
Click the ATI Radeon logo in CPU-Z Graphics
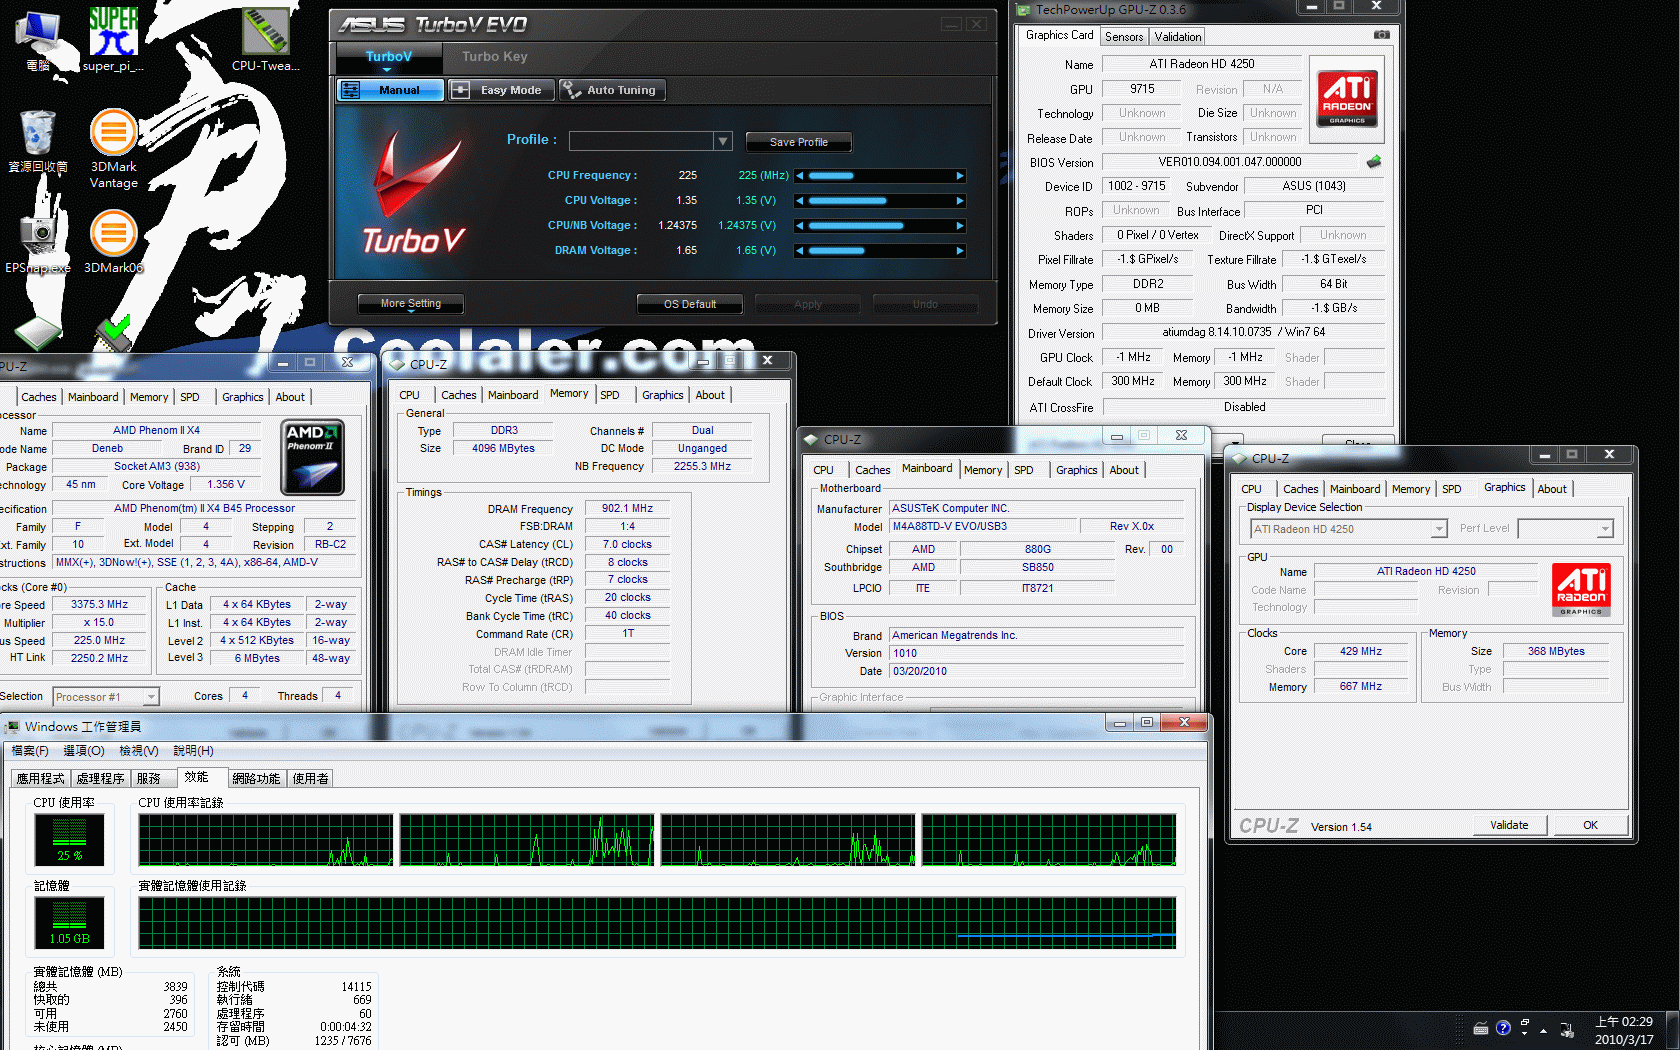[1581, 588]
